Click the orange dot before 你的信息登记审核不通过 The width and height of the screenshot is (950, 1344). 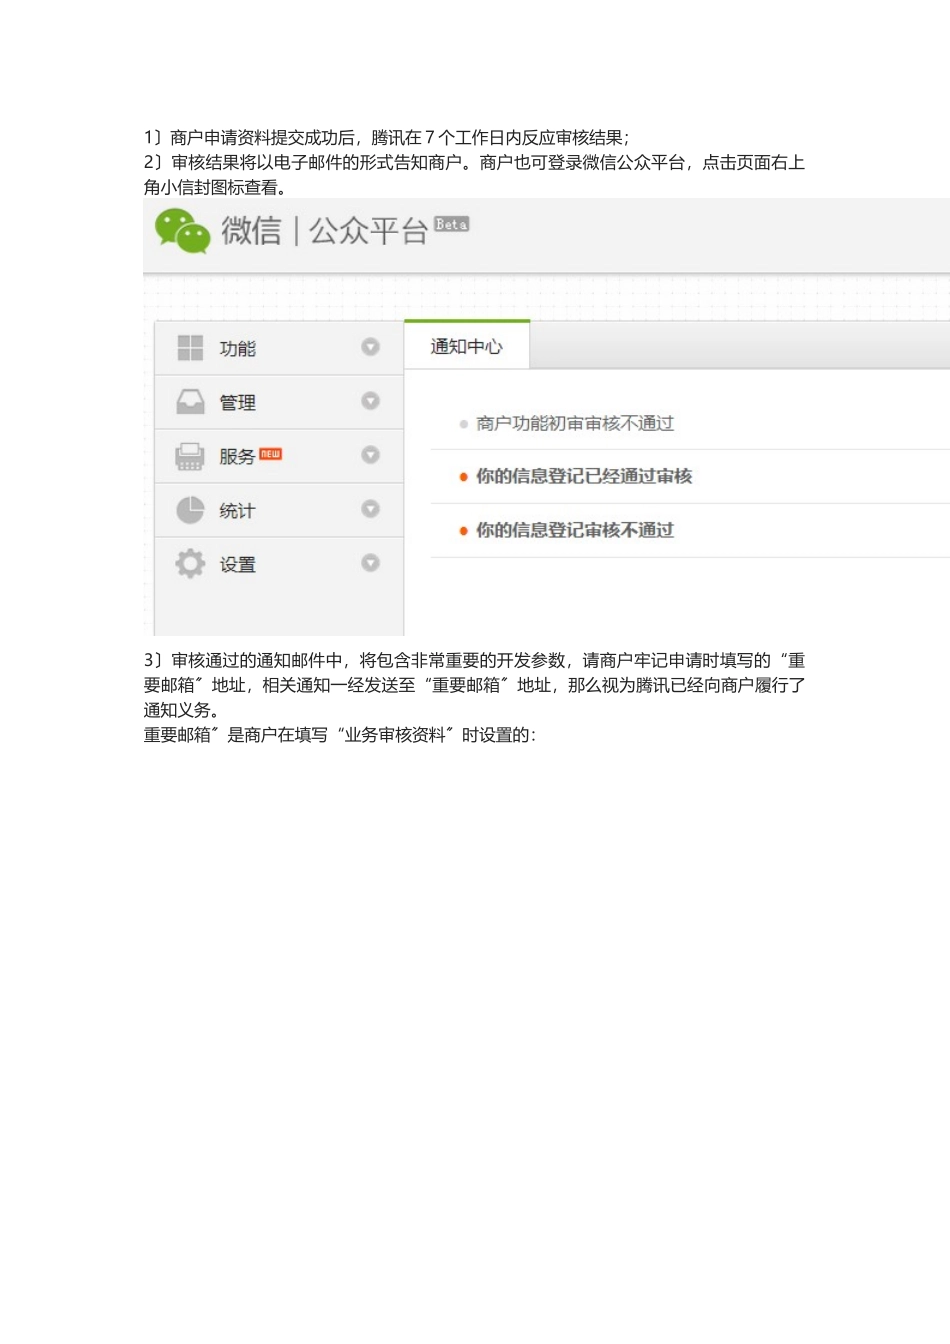(463, 531)
